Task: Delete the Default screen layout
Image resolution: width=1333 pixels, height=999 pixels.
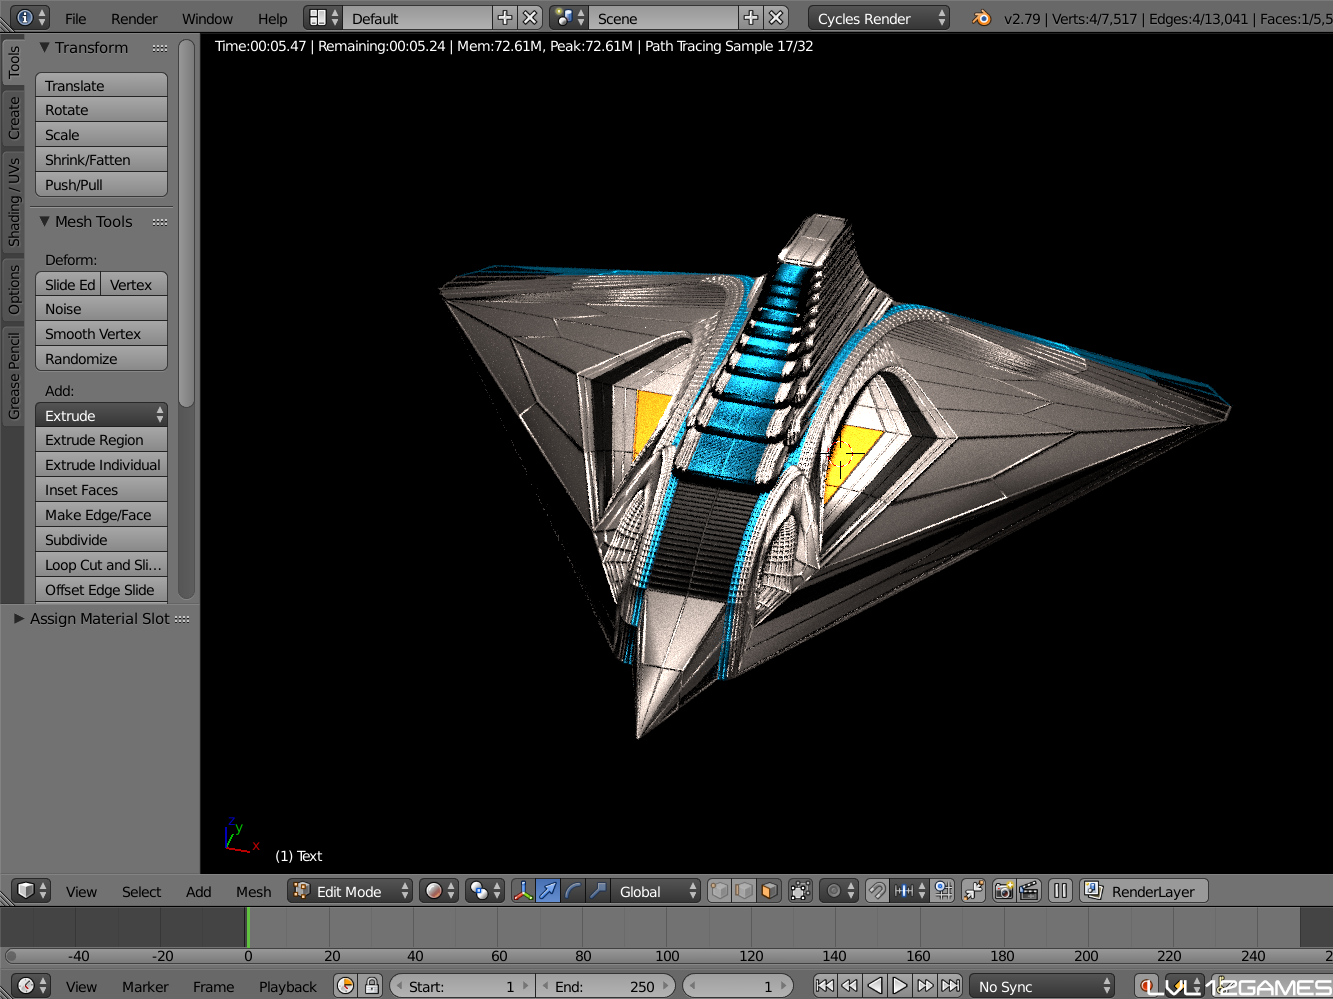Action: pos(531,18)
